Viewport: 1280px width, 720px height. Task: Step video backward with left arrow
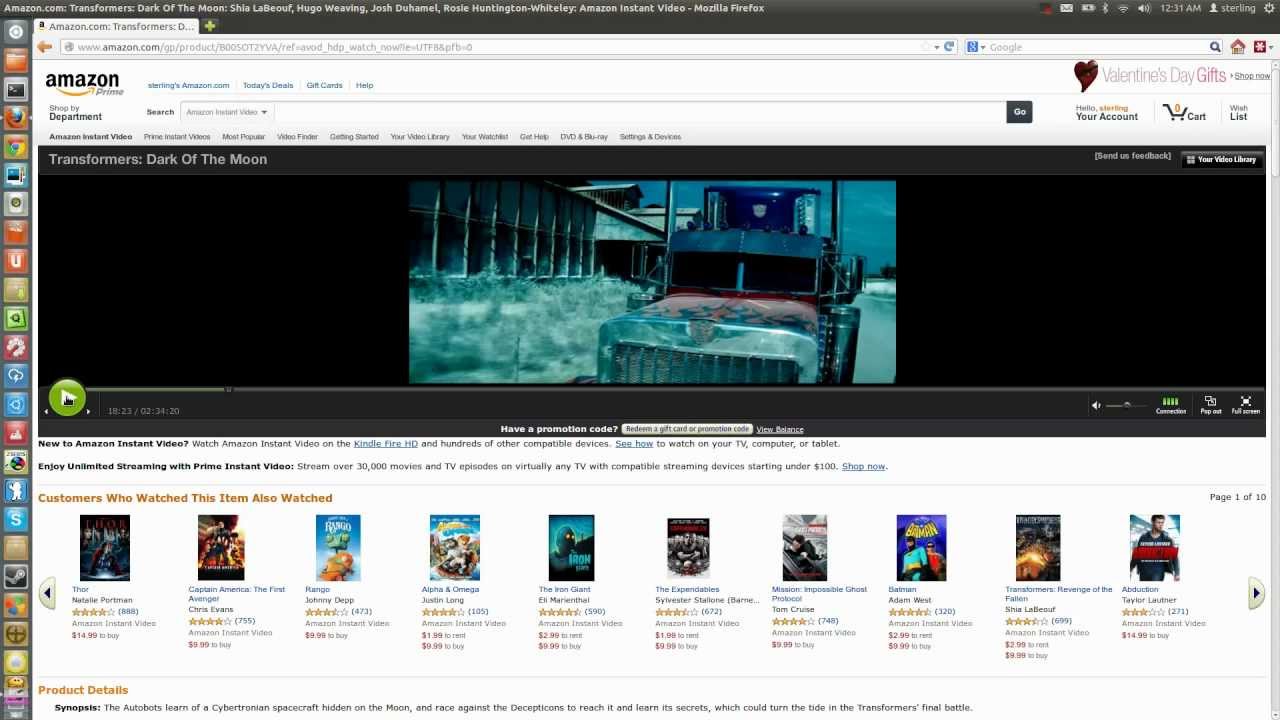pyautogui.click(x=46, y=411)
